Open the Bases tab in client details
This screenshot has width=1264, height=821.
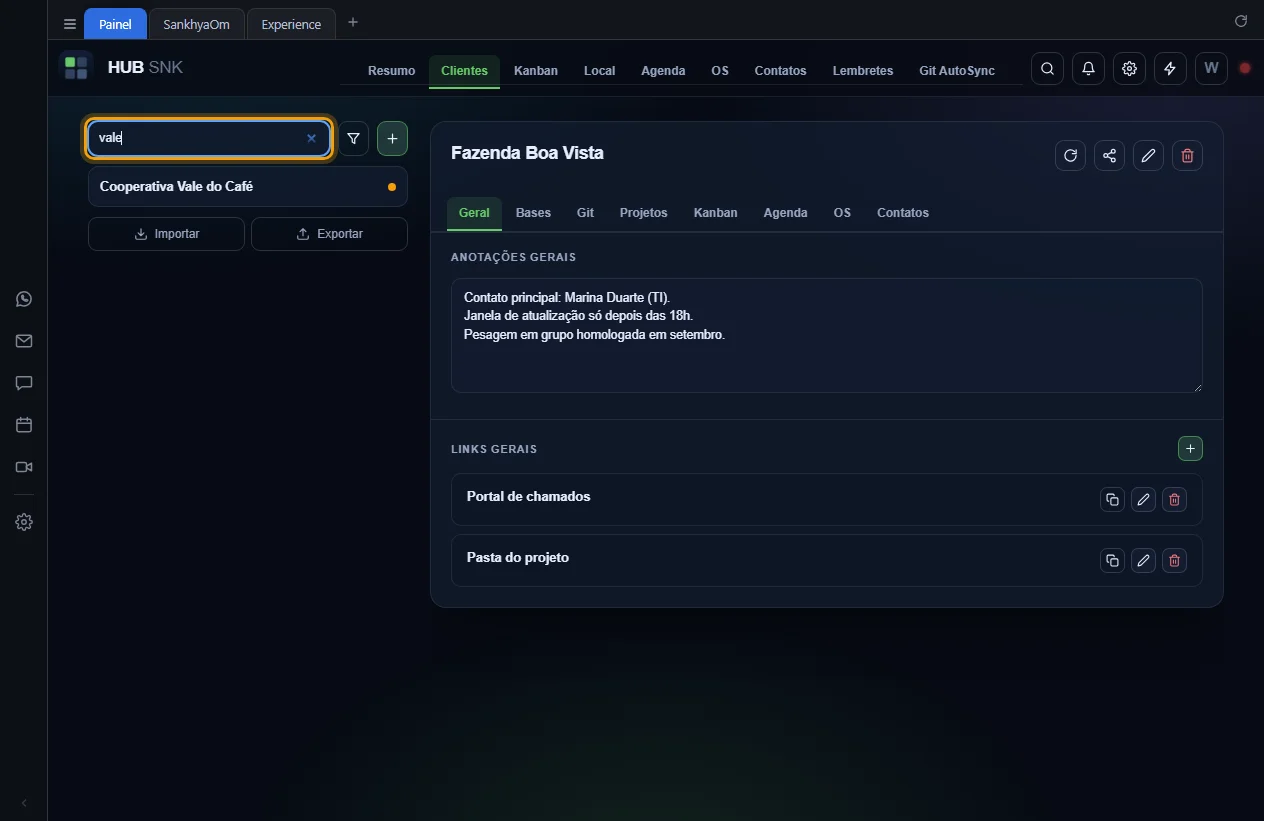point(533,213)
